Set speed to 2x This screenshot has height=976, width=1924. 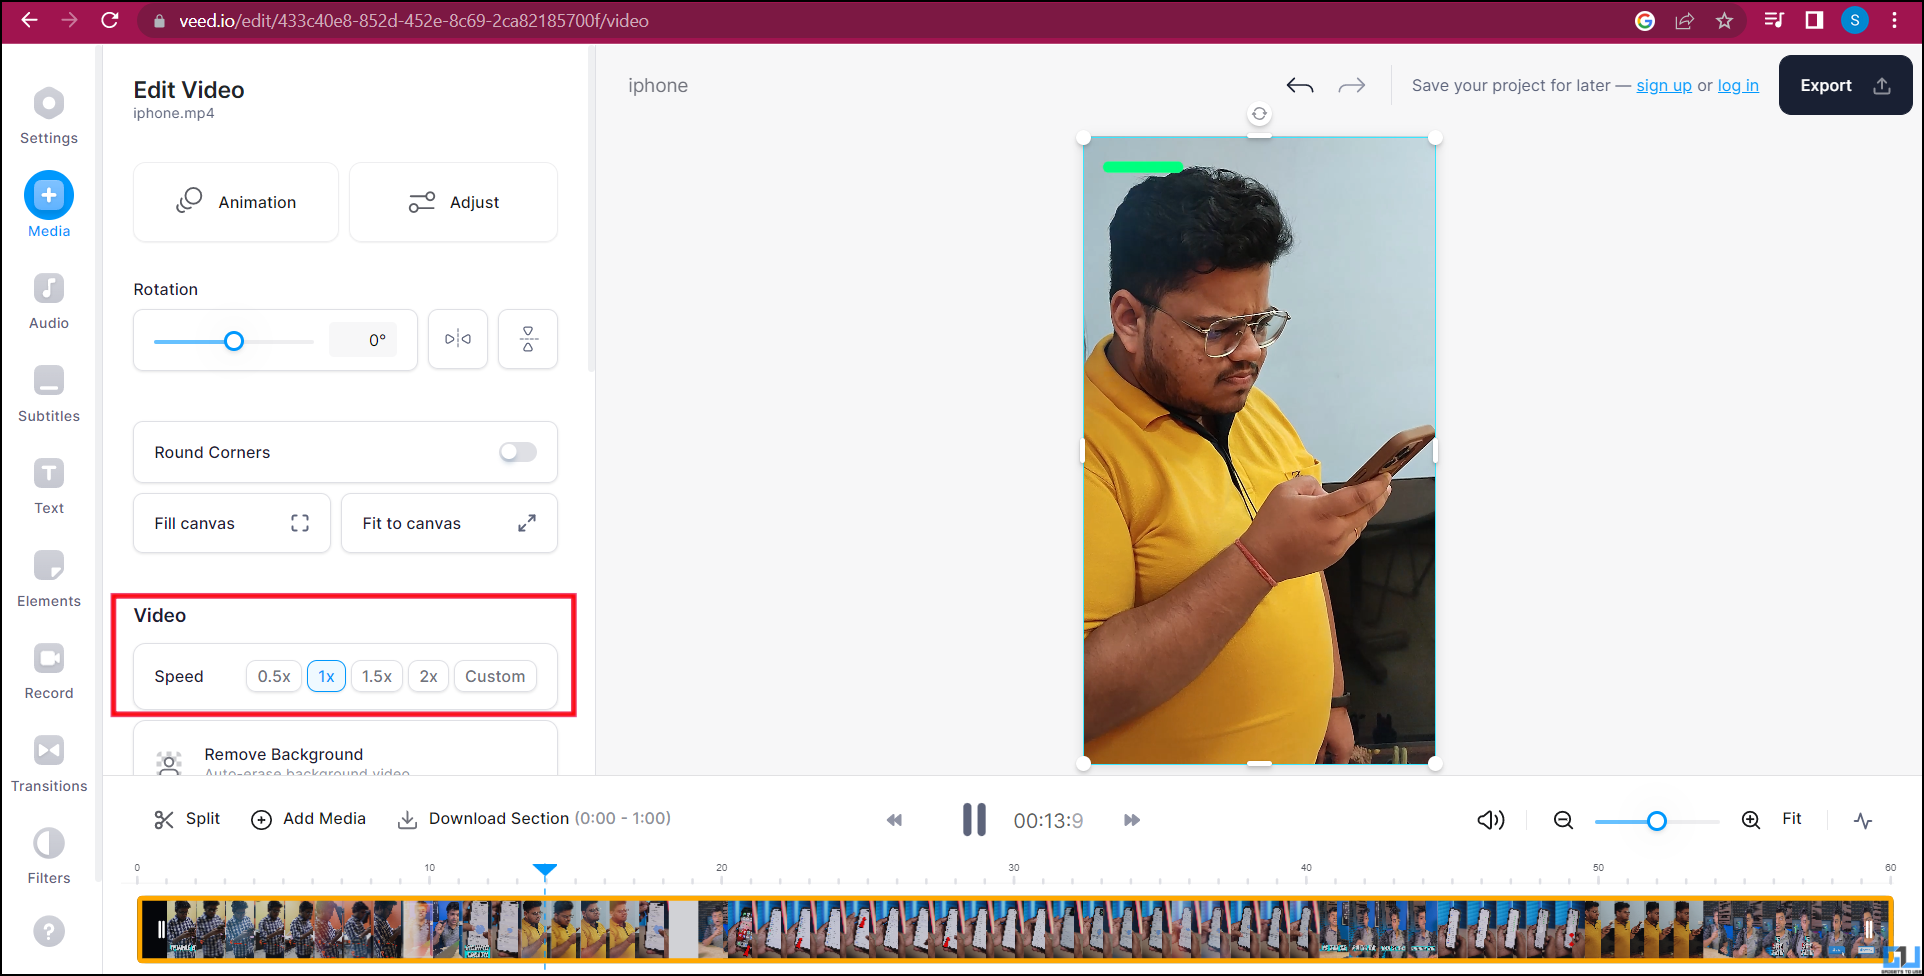428,676
